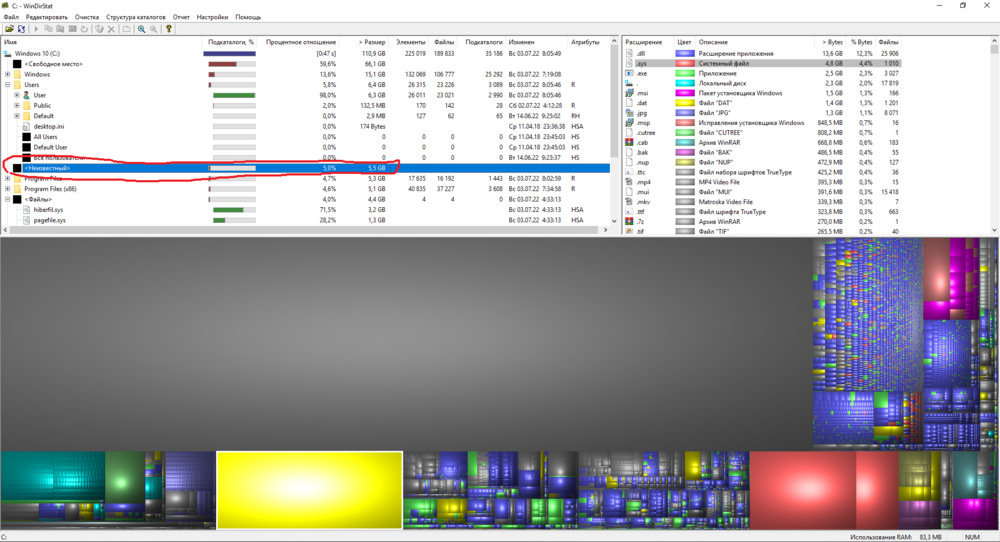The image size is (1000, 542).
Task: Expand the Windows folder tree node
Action: click(8, 74)
